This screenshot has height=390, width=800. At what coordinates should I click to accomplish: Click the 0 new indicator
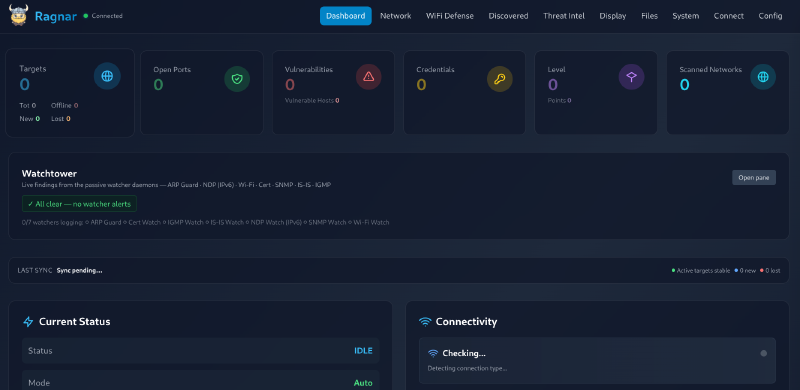point(745,271)
